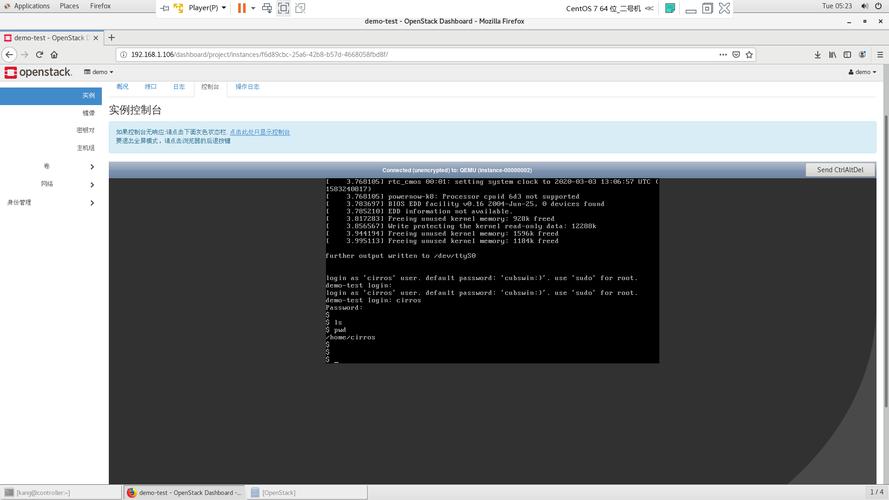This screenshot has width=889, height=500.
Task: Go to Firefox home page icon
Action: click(54, 54)
